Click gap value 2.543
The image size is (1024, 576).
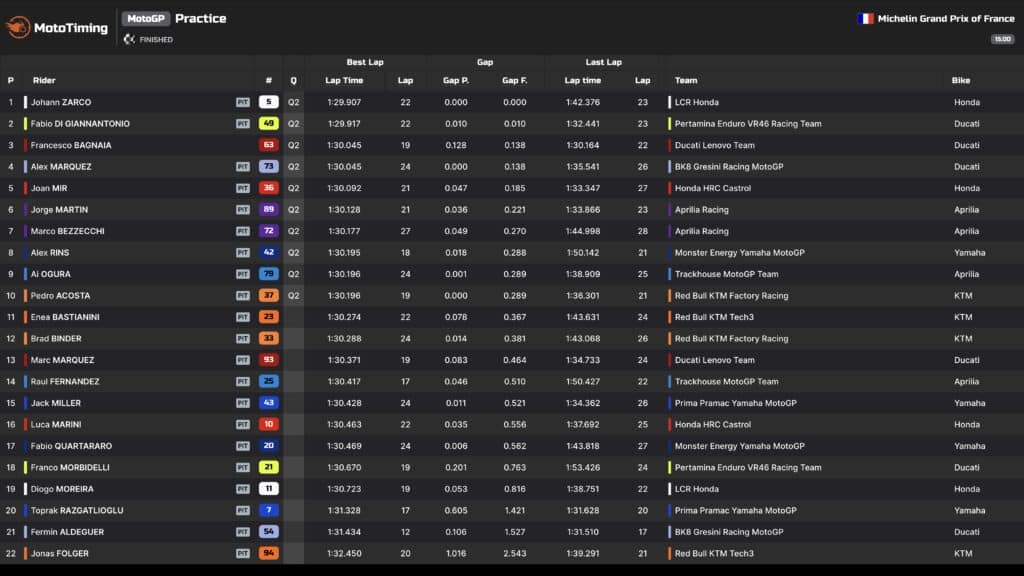coord(515,554)
